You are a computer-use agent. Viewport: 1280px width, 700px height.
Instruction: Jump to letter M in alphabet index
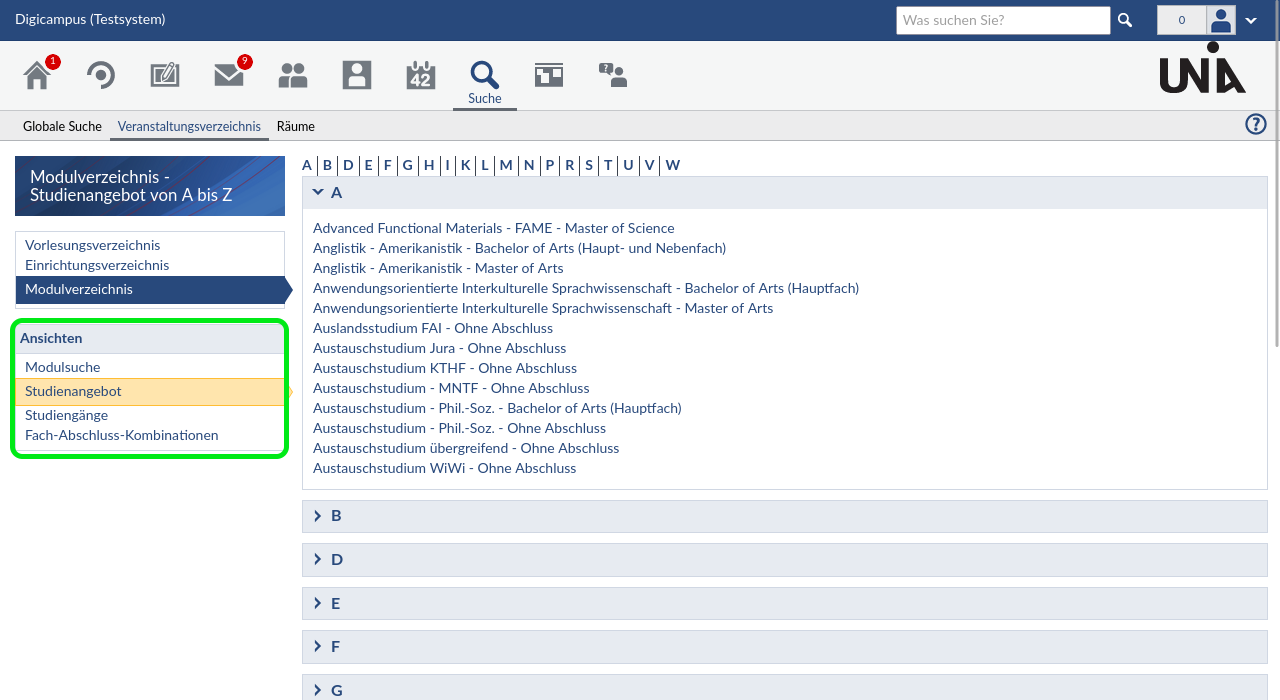pyautogui.click(x=506, y=165)
